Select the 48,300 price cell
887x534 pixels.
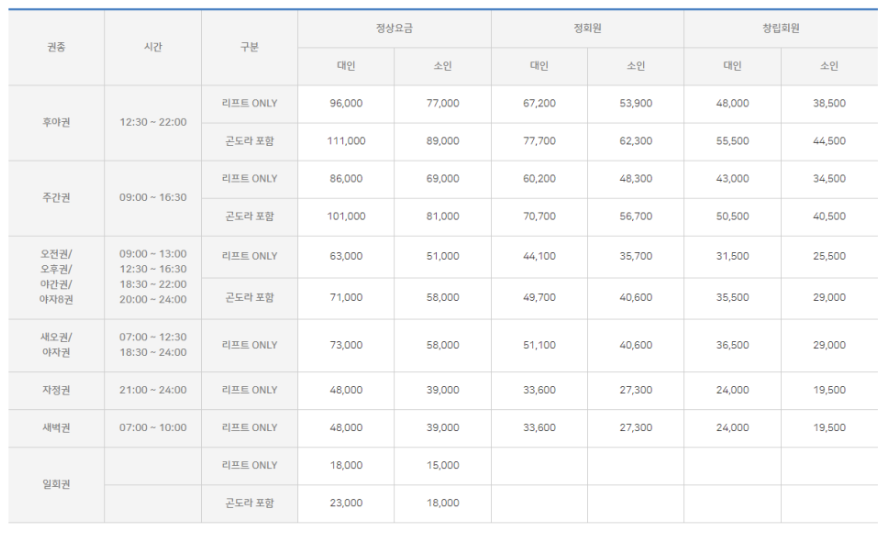tap(636, 179)
